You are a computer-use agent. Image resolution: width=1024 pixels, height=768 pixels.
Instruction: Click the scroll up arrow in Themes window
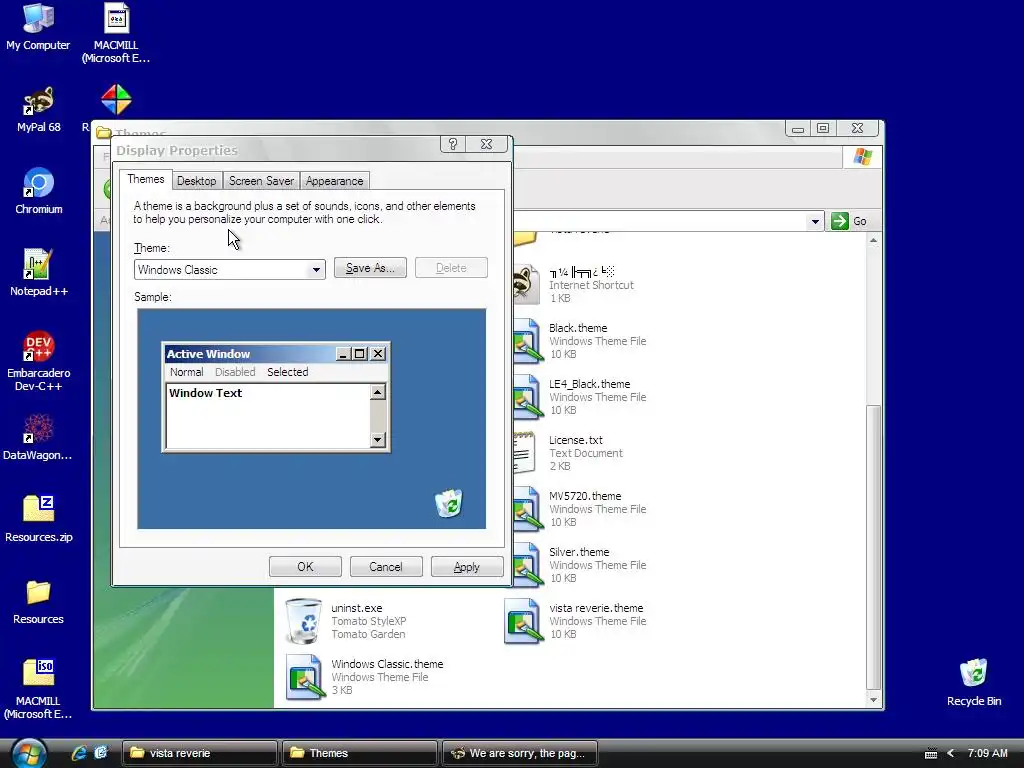pyautogui.click(x=874, y=241)
